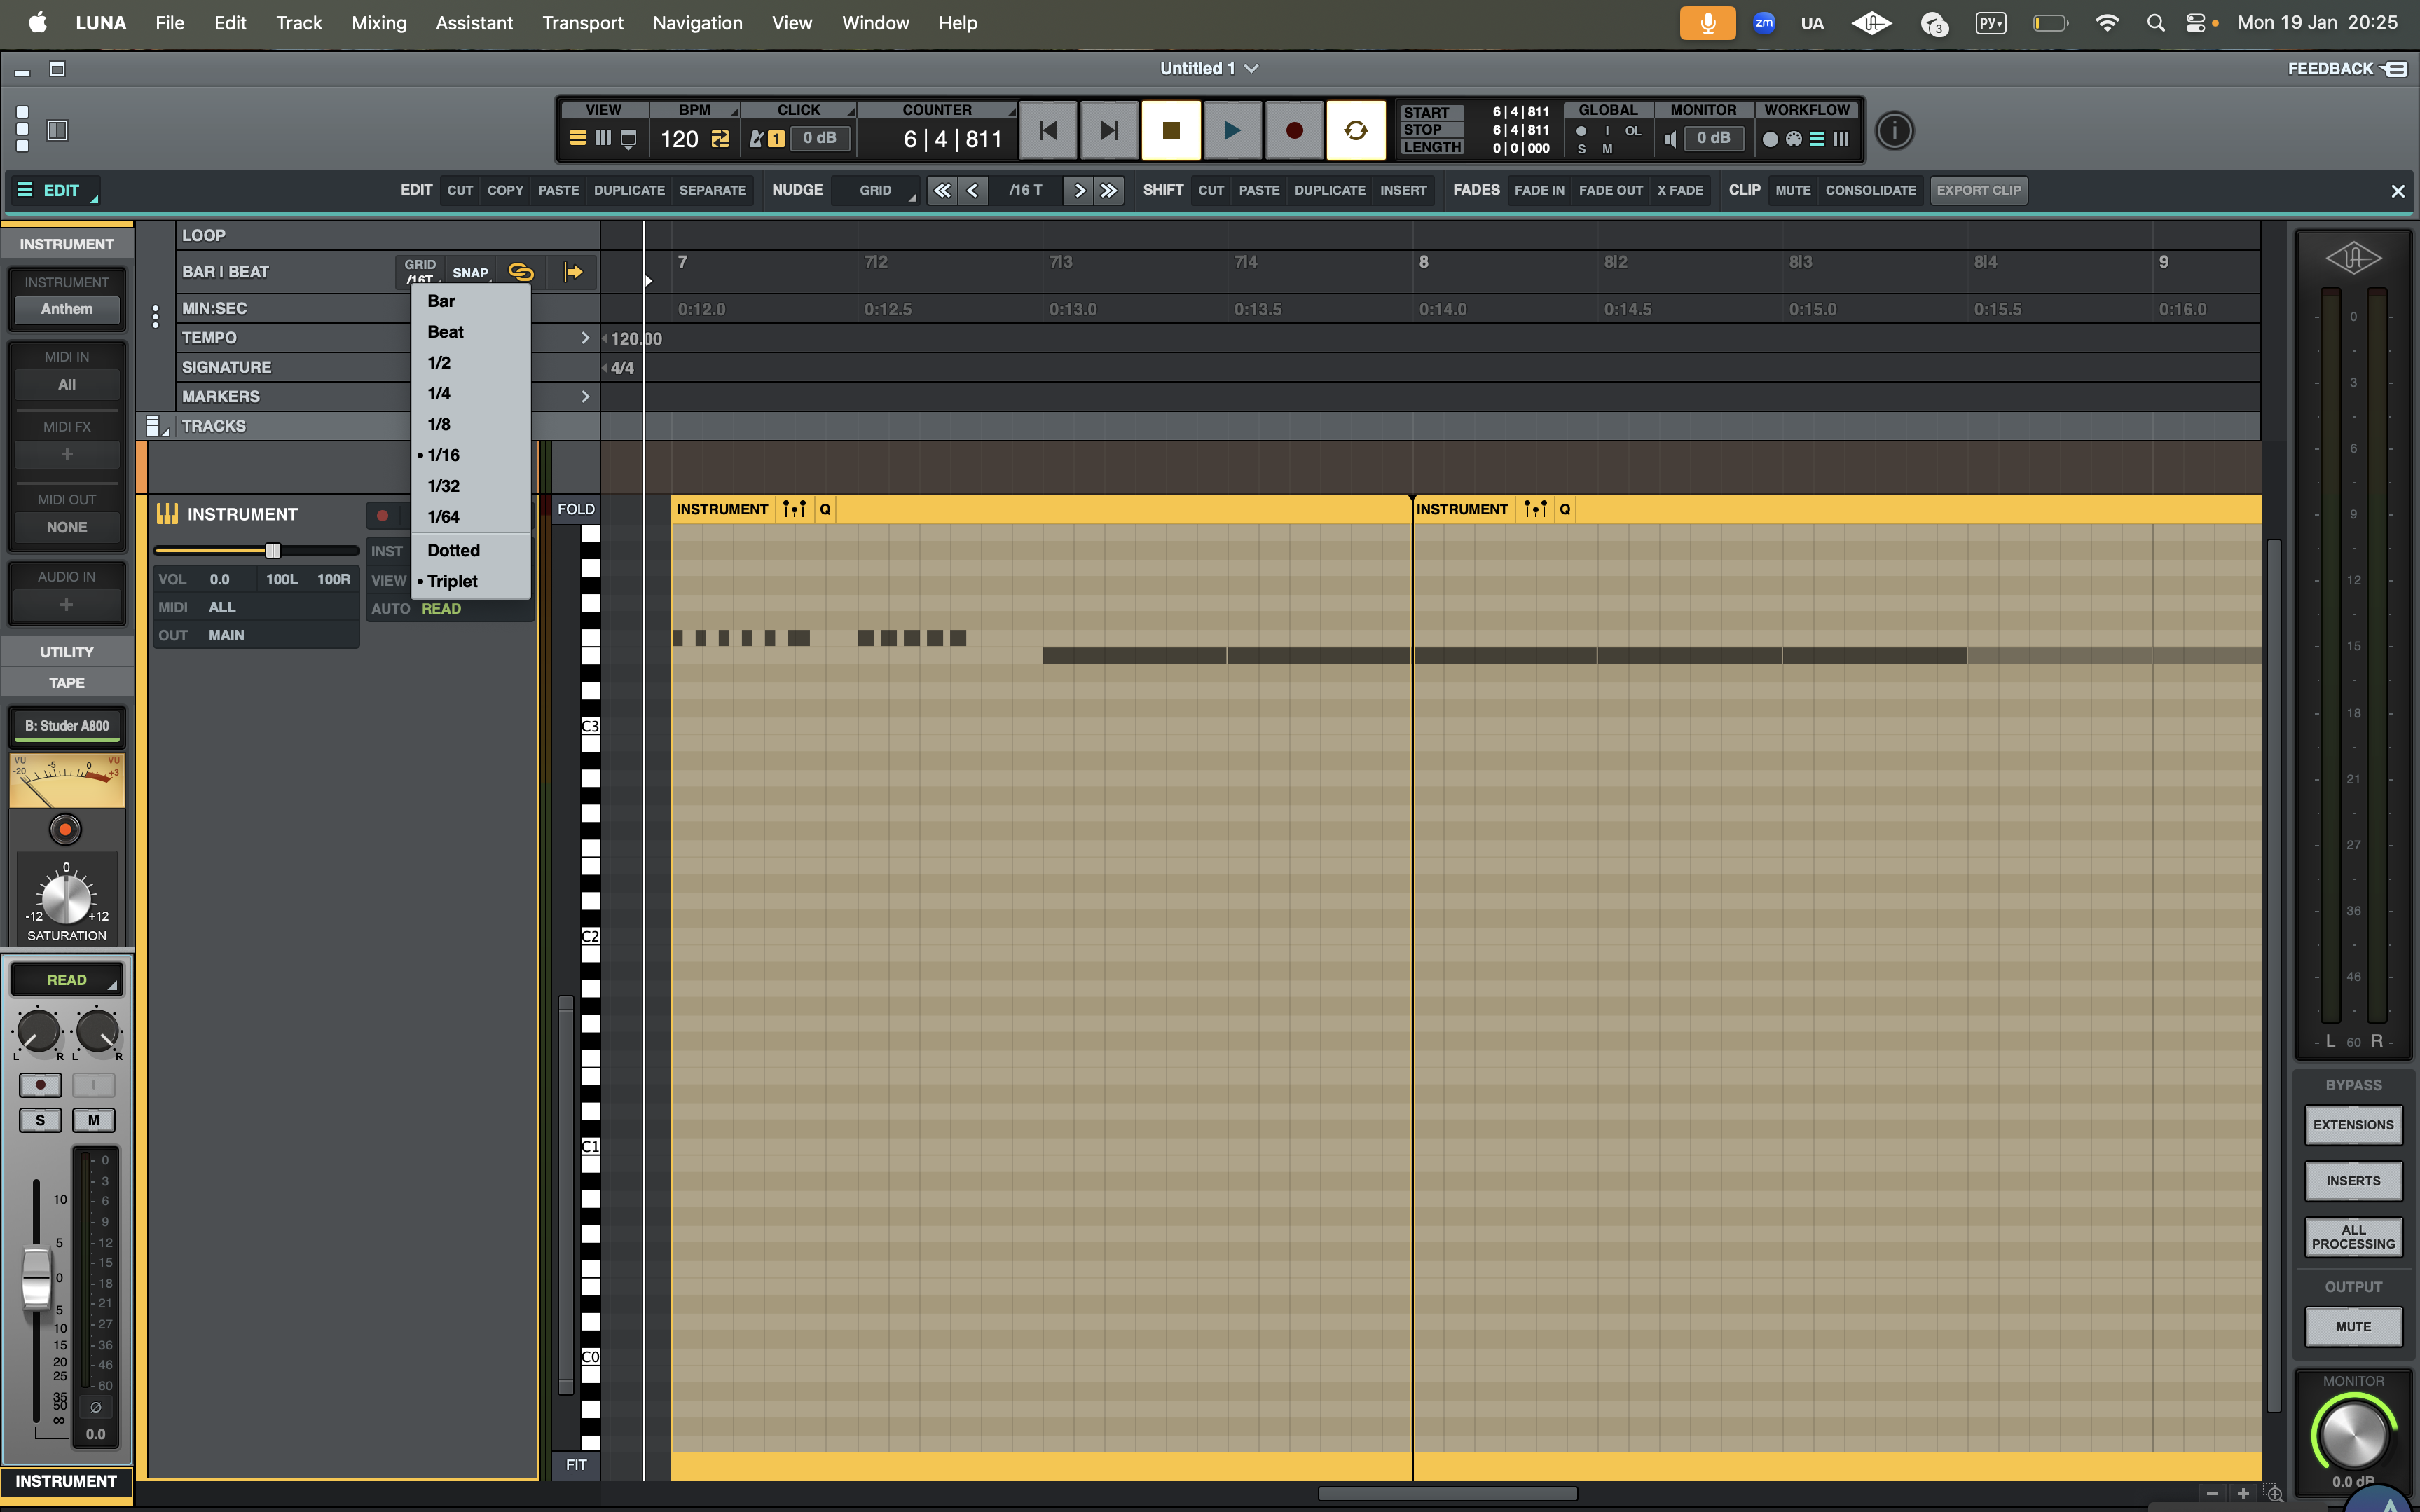Click the tempo sync icon next to 120
Image resolution: width=2420 pixels, height=1512 pixels.
pyautogui.click(x=720, y=139)
